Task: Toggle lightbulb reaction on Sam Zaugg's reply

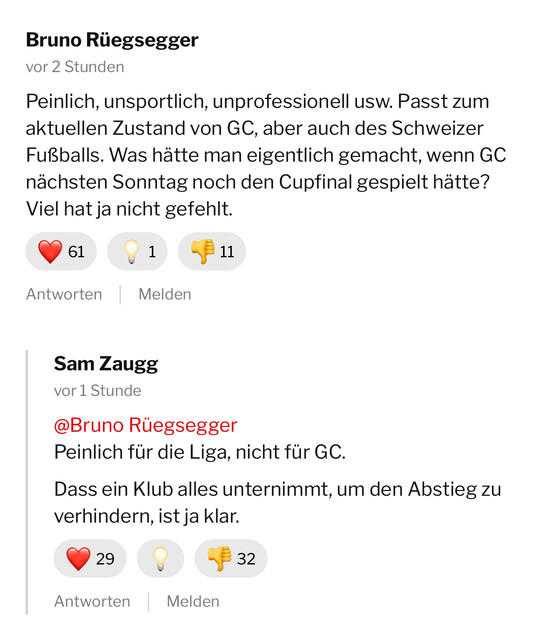Action: coord(160,558)
